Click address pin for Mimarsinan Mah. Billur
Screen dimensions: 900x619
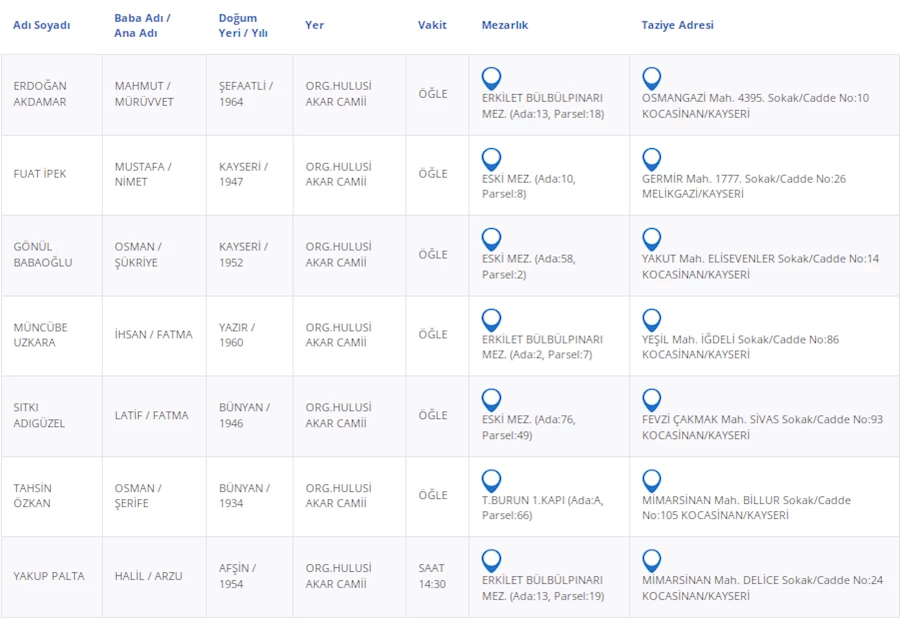pos(651,481)
